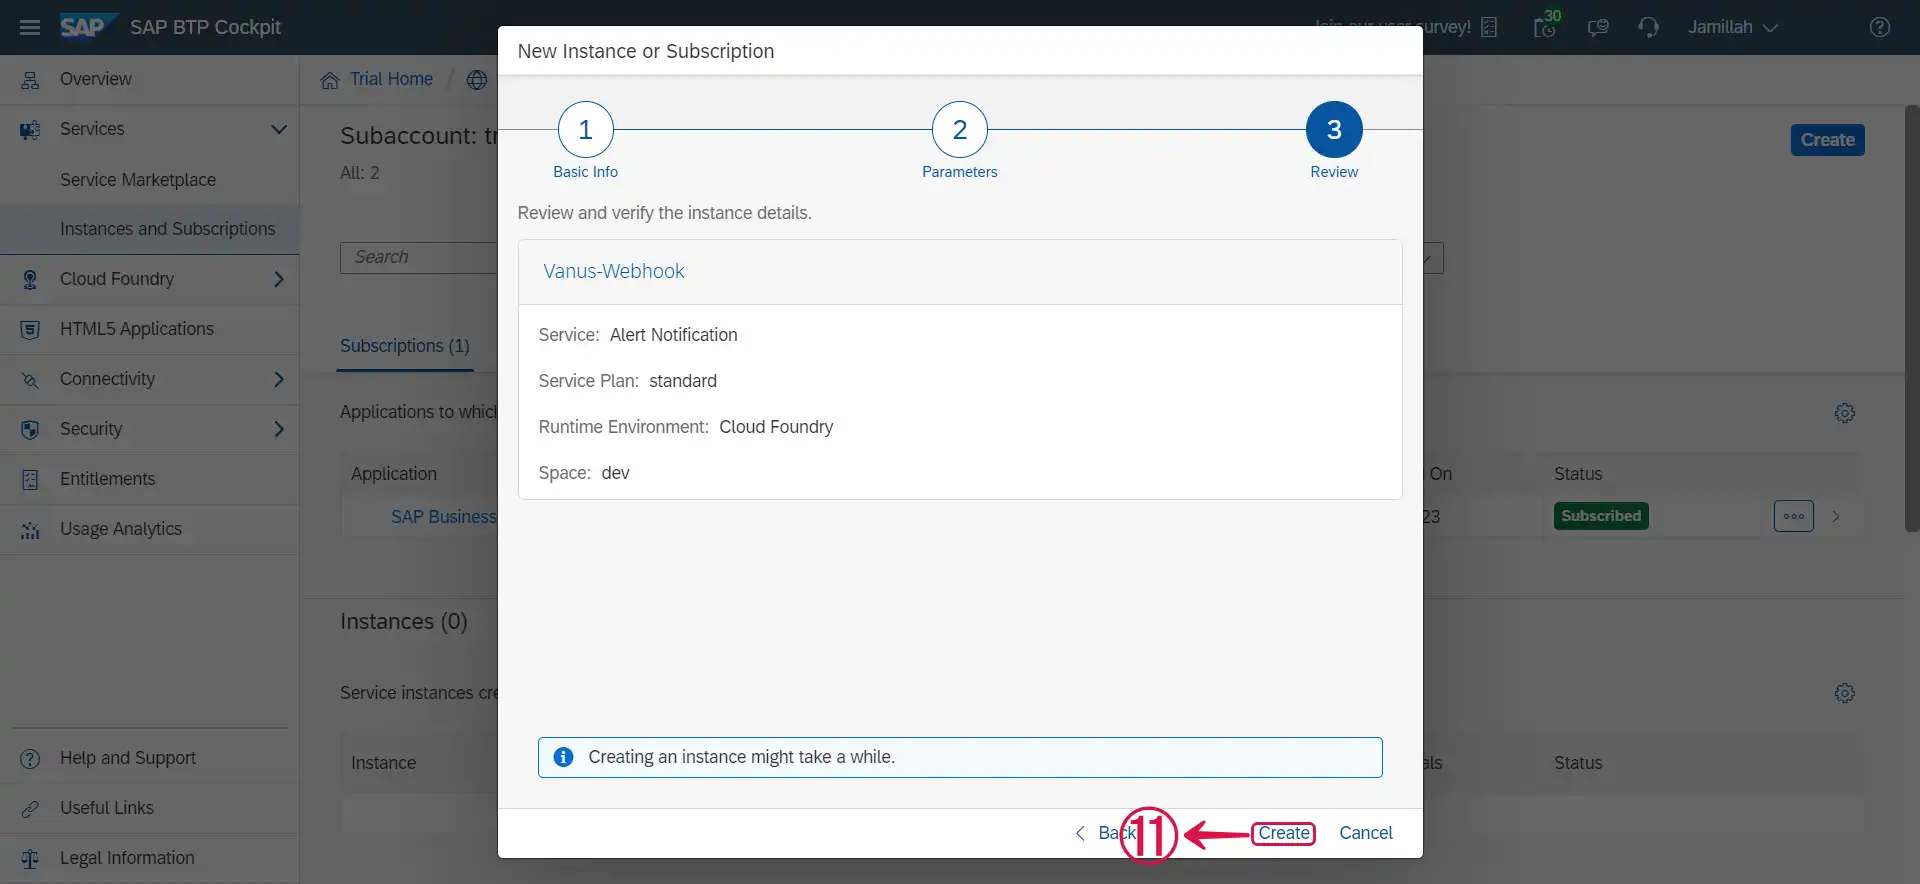Open SAP Business application link
This screenshot has height=884, width=1920.
coord(443,517)
